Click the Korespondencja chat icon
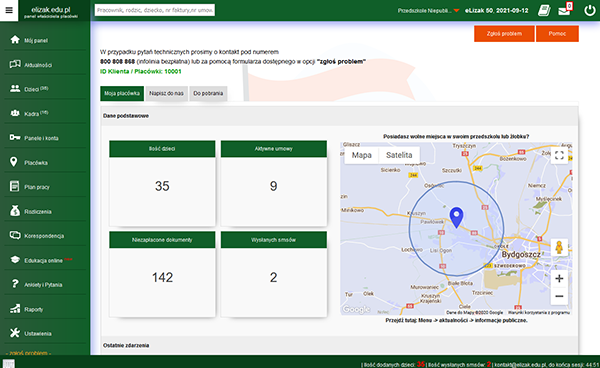The width and height of the screenshot is (600, 368). coord(15,235)
